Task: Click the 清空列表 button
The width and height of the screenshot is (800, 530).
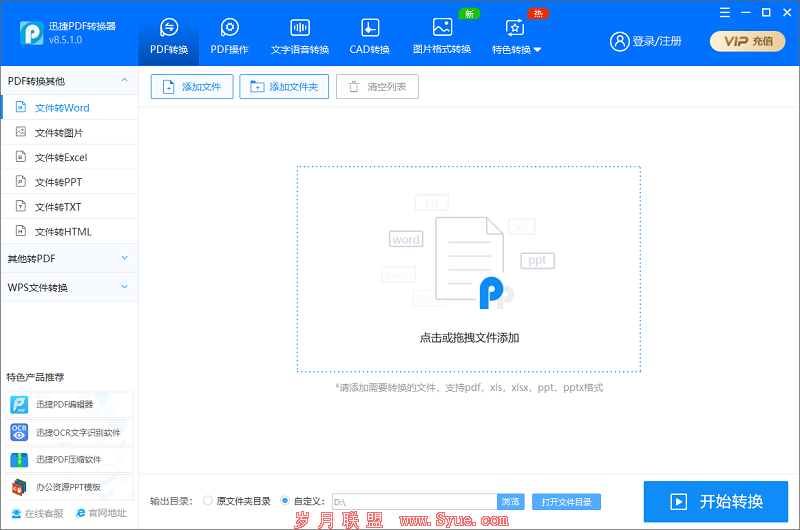Action: (377, 87)
